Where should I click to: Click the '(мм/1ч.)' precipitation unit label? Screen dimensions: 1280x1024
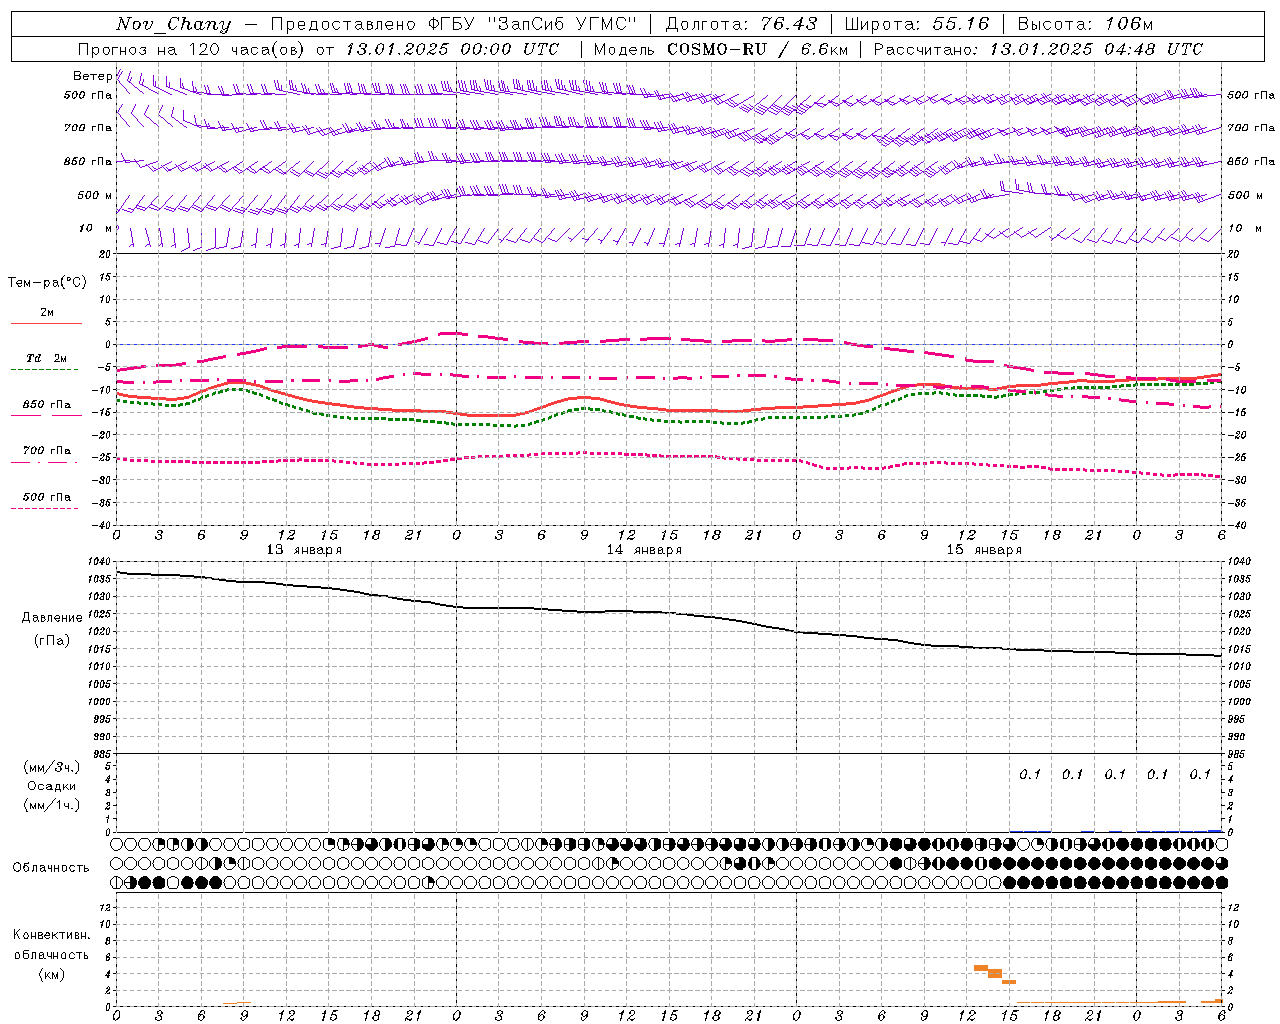pyautogui.click(x=52, y=805)
